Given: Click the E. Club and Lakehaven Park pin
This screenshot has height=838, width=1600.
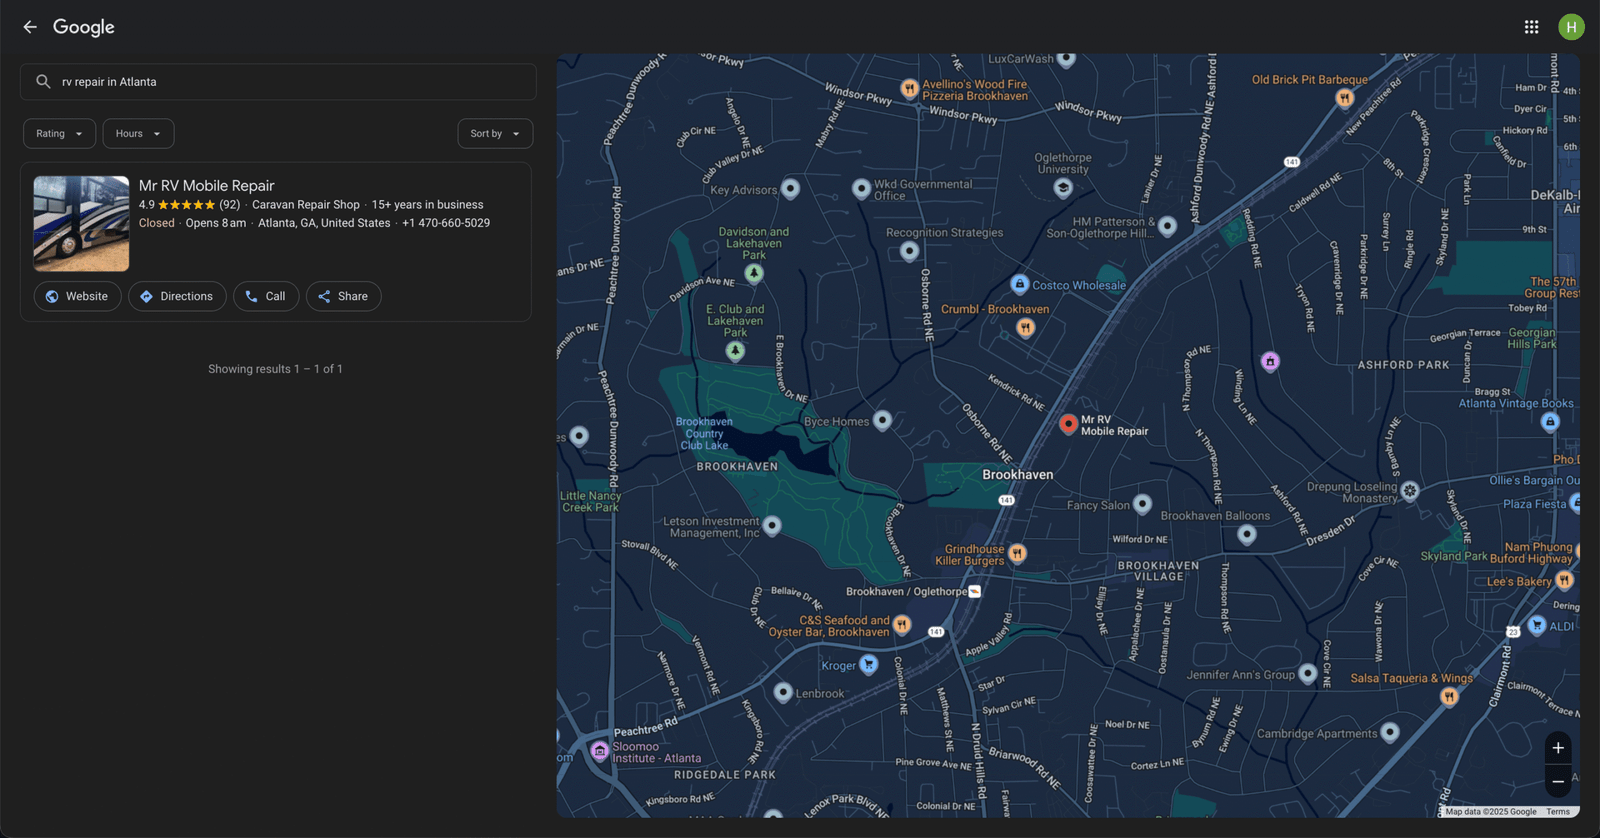Looking at the screenshot, I should 735,351.
